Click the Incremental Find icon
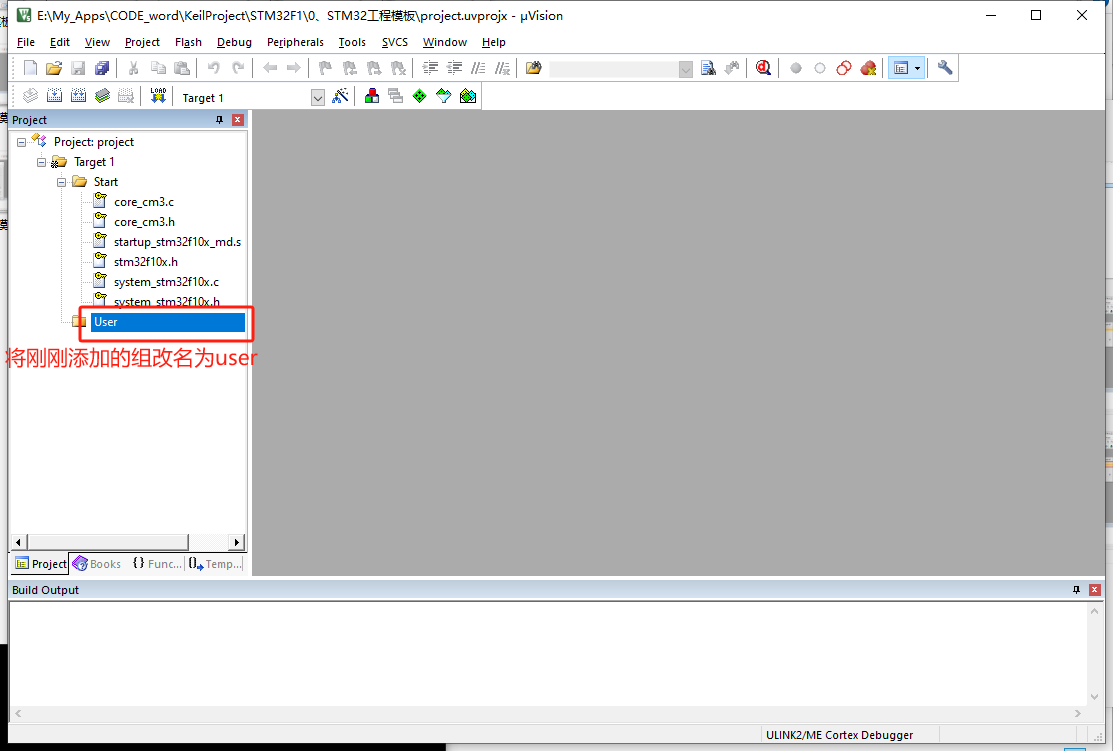This screenshot has width=1113, height=751. click(732, 68)
